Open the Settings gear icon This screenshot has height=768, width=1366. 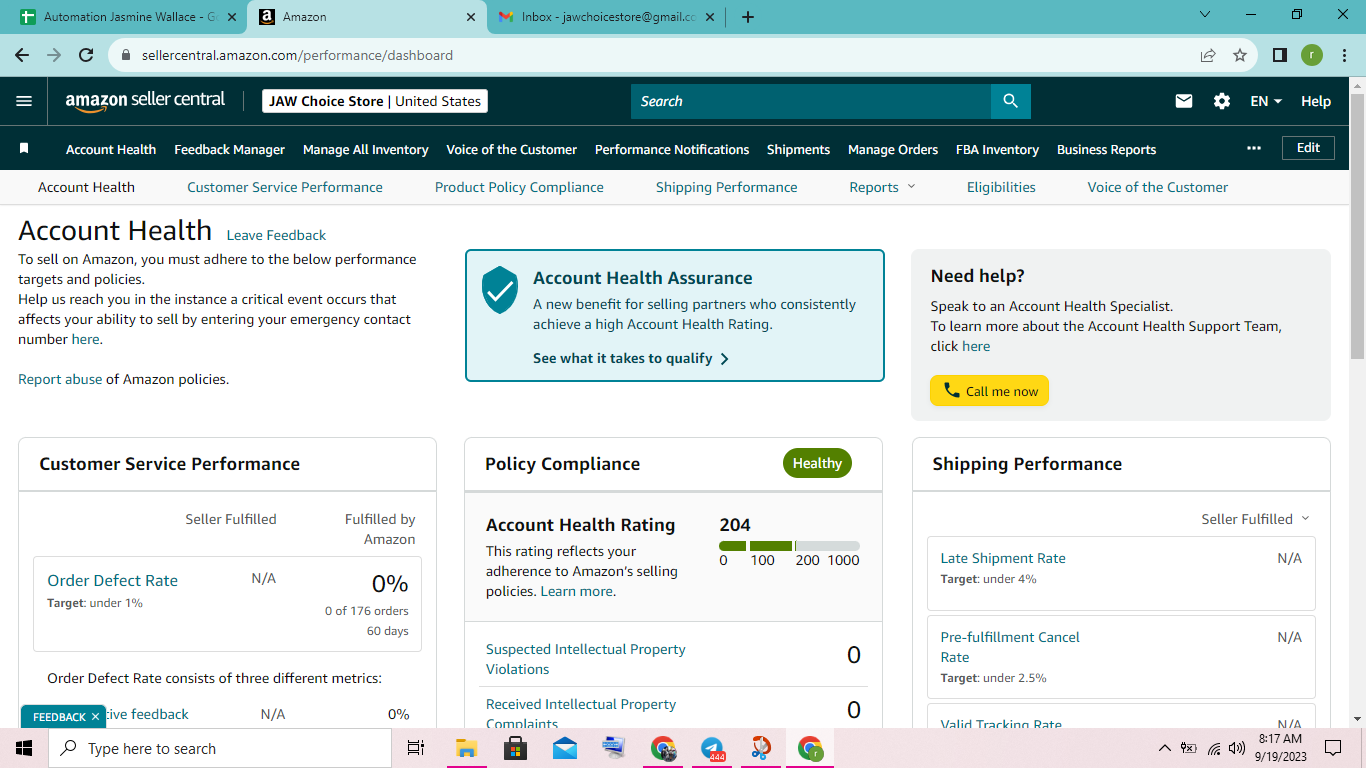(x=1222, y=101)
